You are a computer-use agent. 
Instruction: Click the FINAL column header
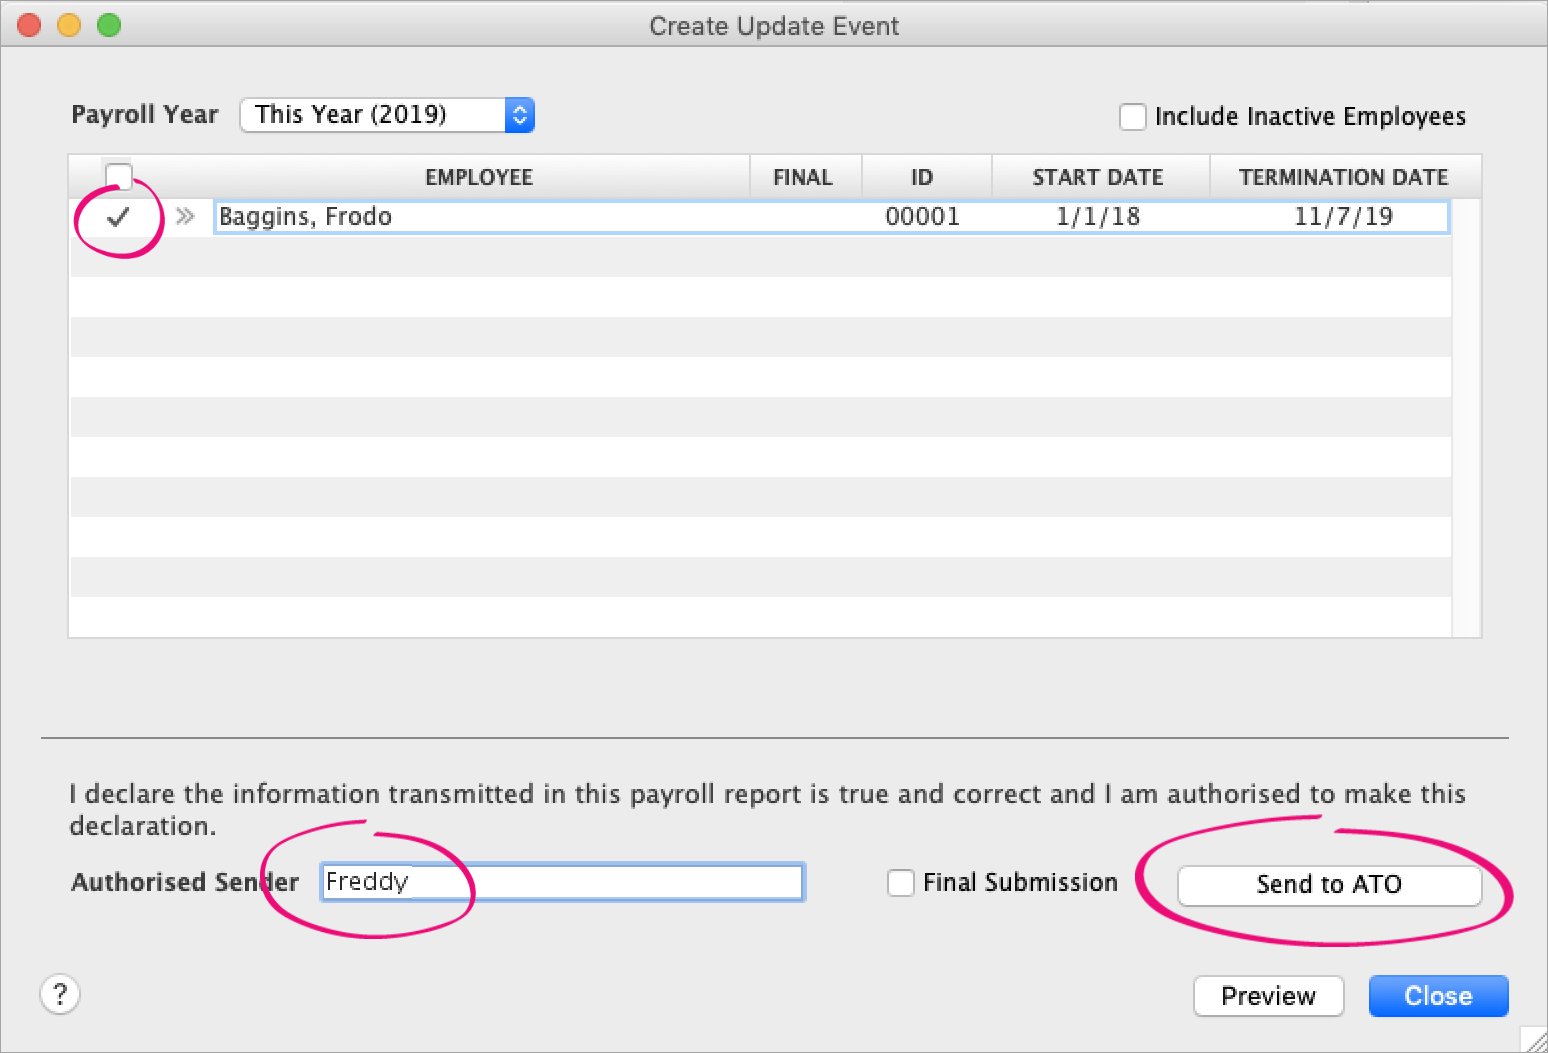(x=802, y=177)
